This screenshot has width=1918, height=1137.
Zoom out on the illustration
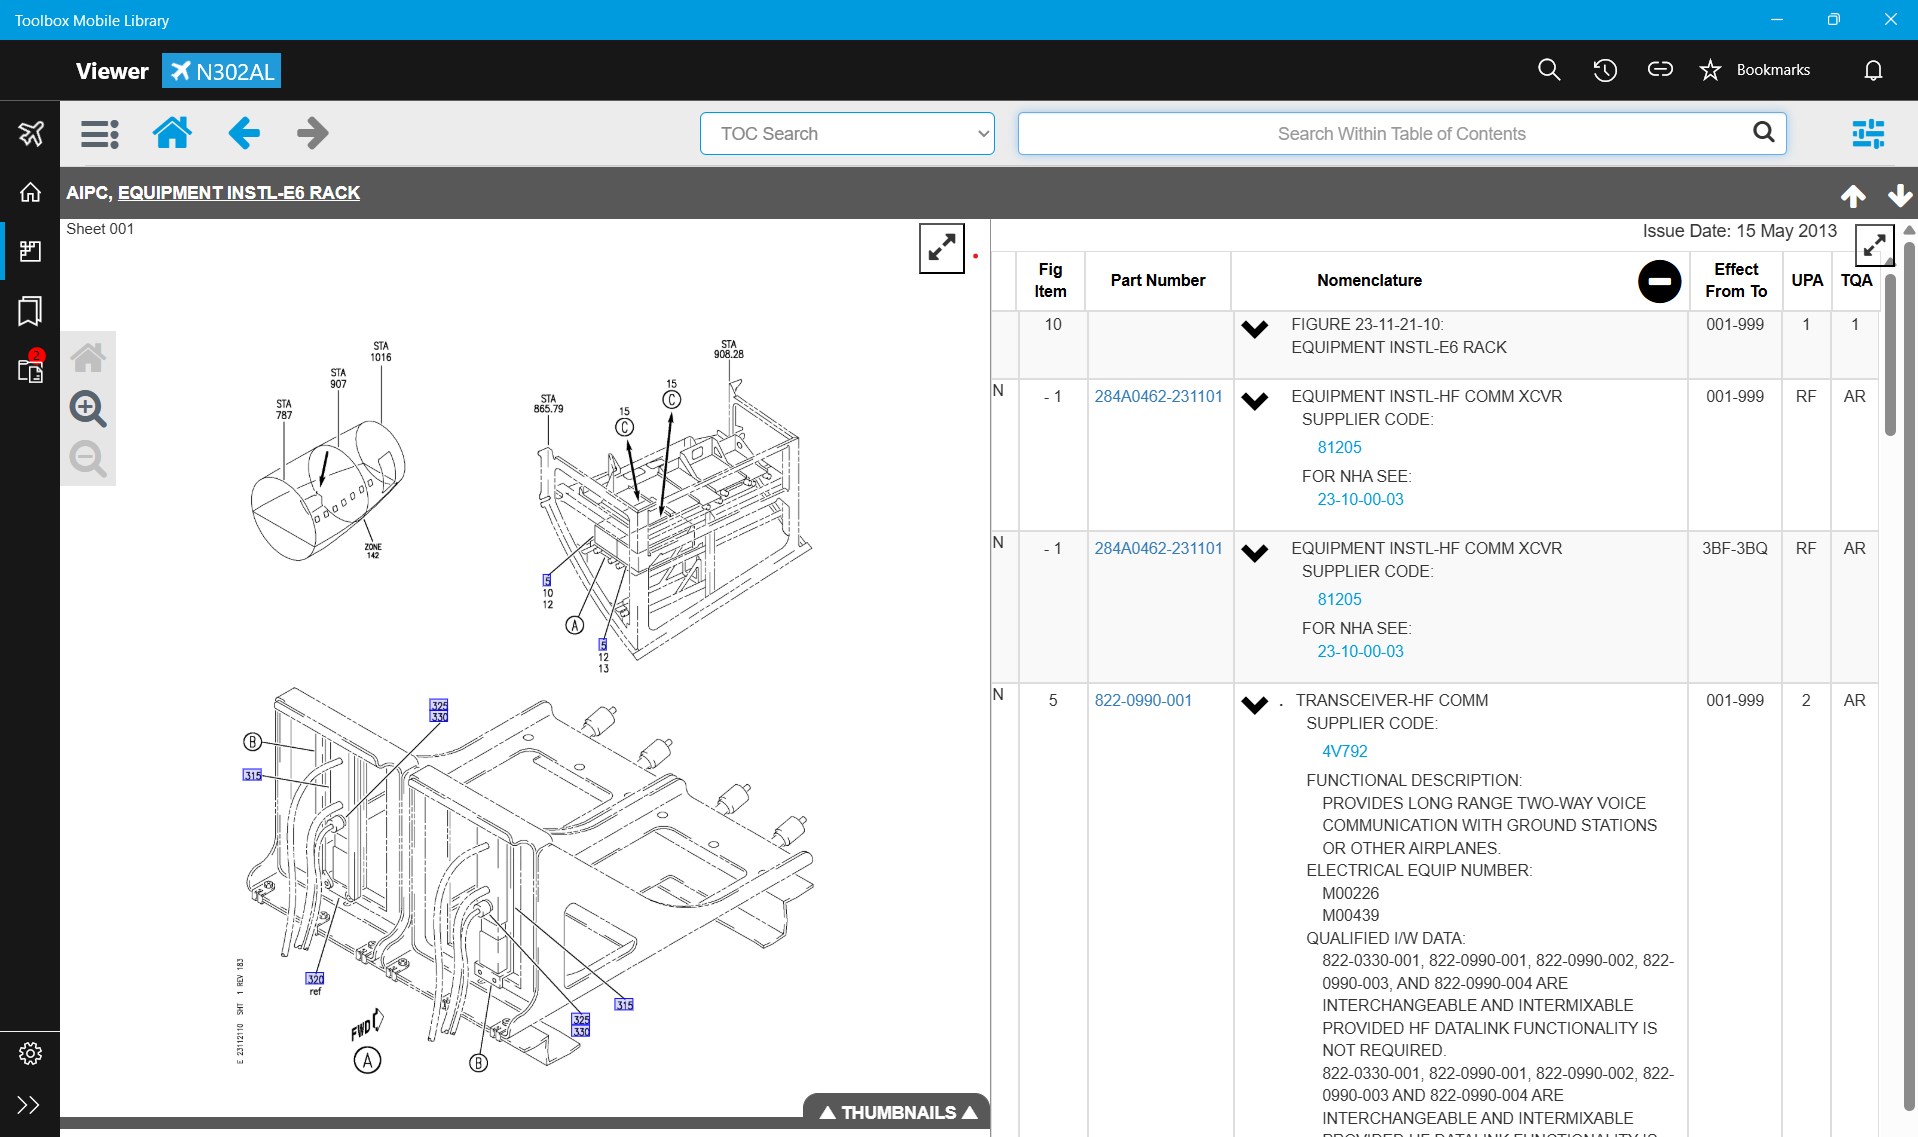pos(88,459)
